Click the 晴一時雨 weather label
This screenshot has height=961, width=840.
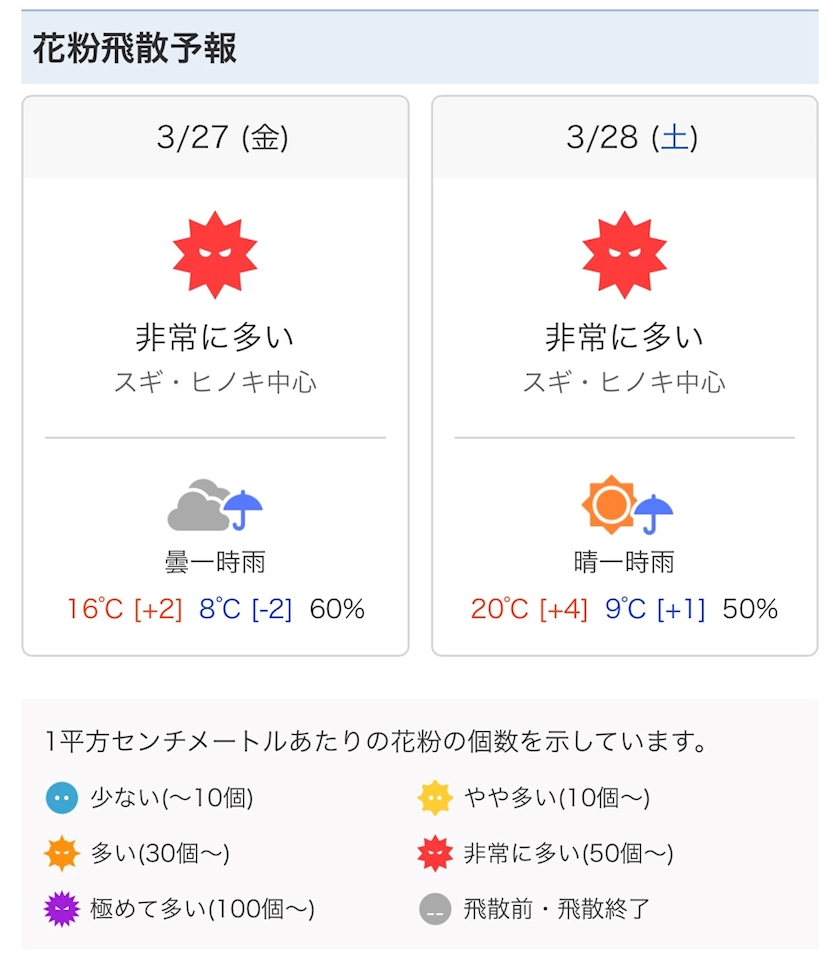(624, 562)
